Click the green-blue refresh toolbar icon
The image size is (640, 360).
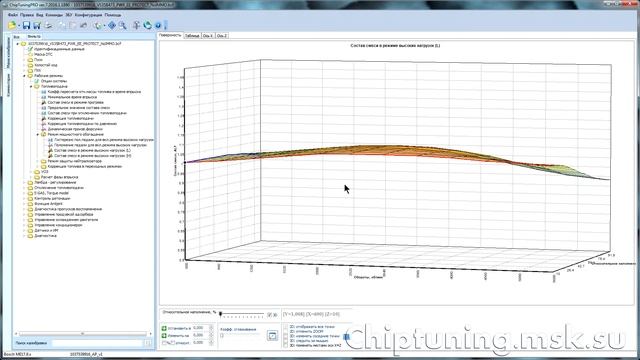pyautogui.click(x=147, y=25)
